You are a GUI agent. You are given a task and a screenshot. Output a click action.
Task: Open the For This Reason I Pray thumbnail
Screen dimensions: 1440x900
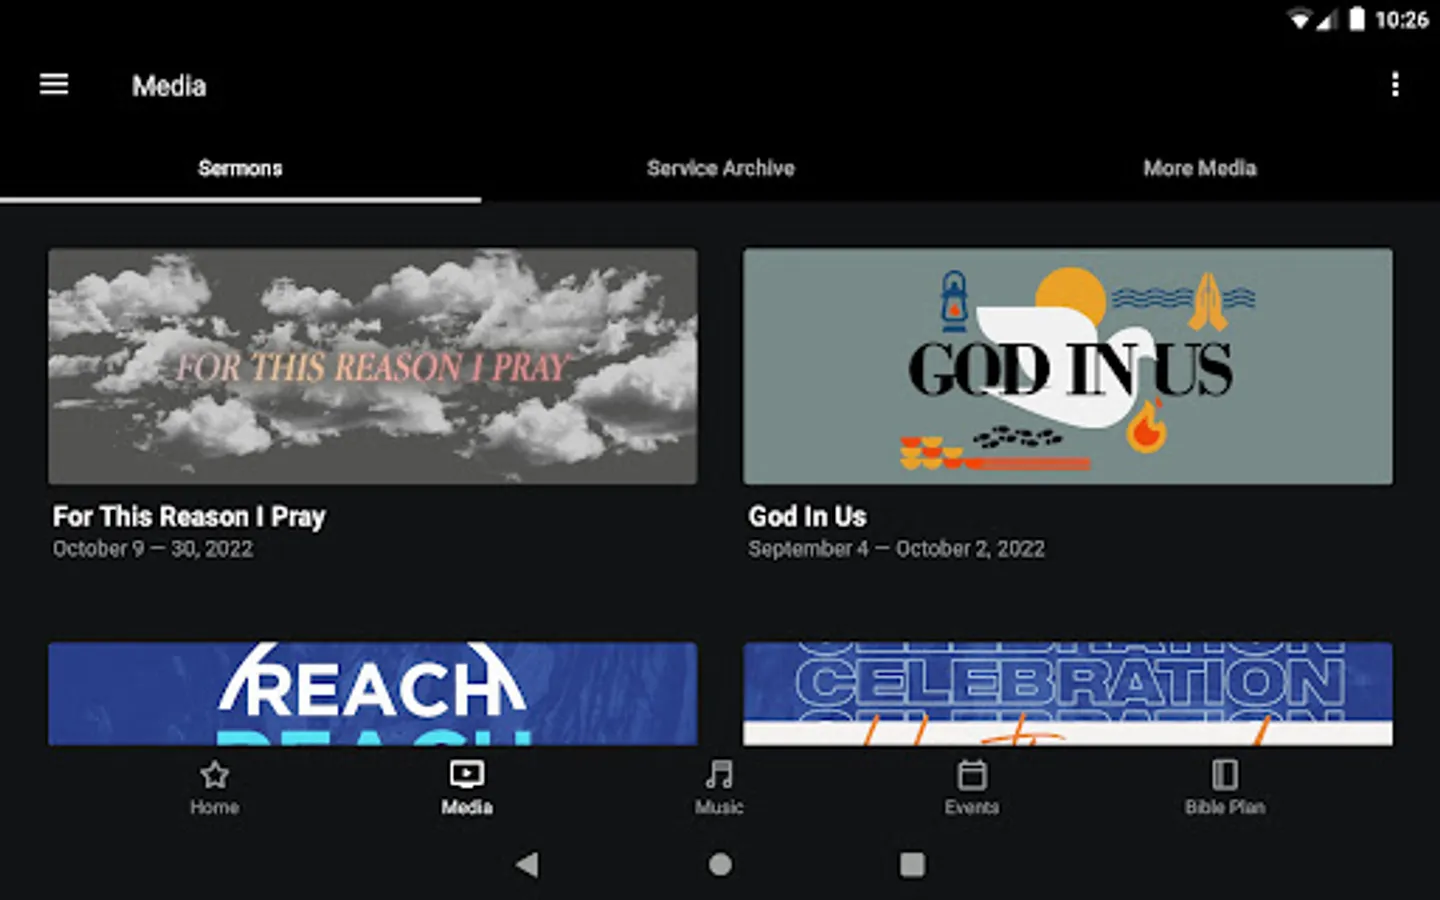coord(373,366)
